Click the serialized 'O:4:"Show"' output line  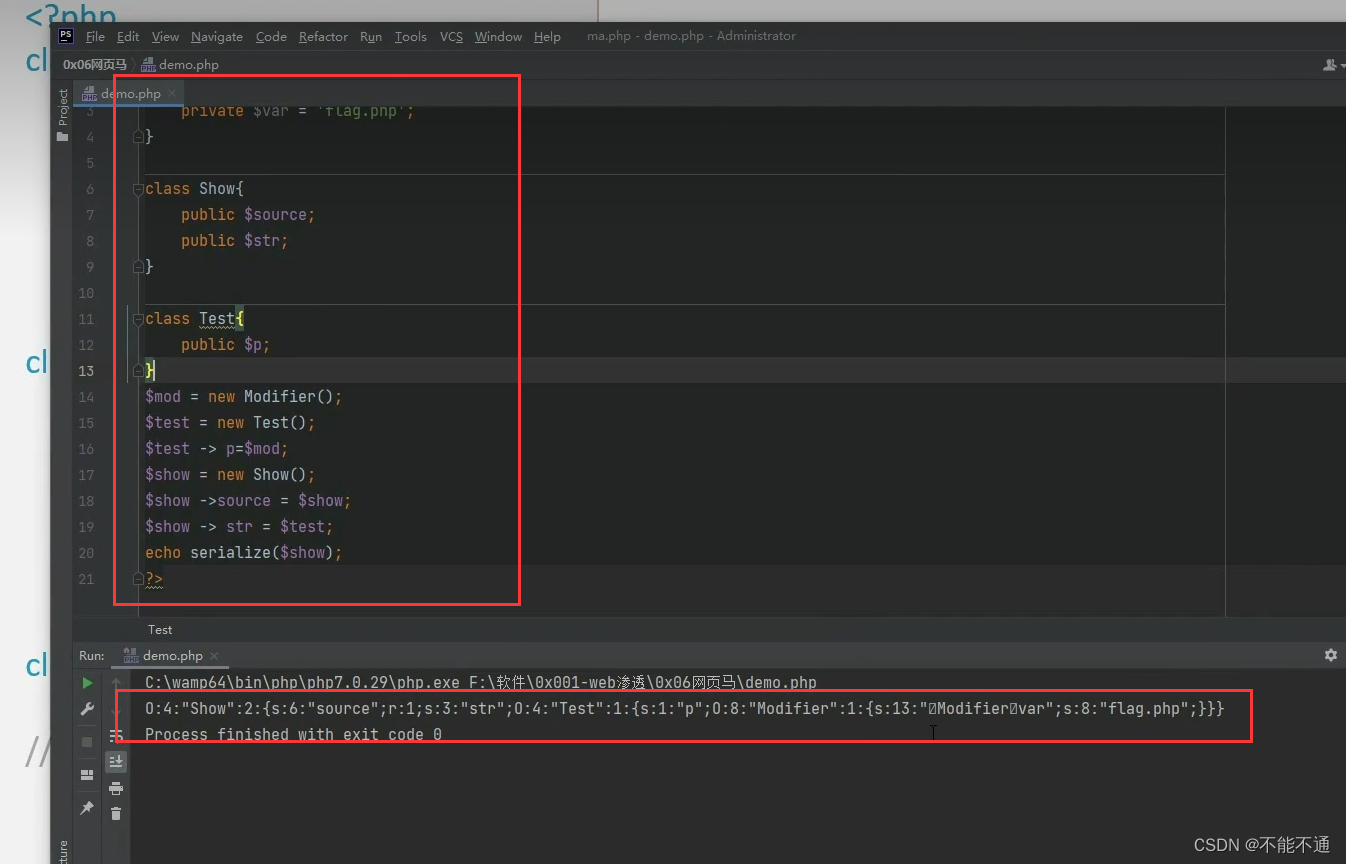(x=684, y=709)
